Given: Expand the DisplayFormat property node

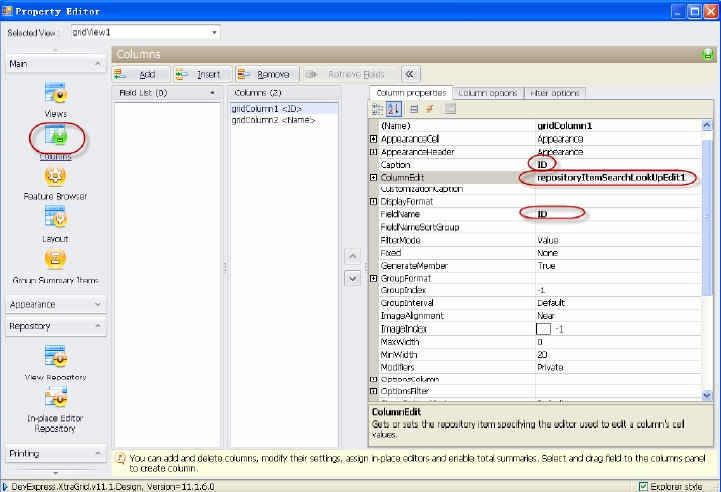Looking at the screenshot, I should point(373,201).
